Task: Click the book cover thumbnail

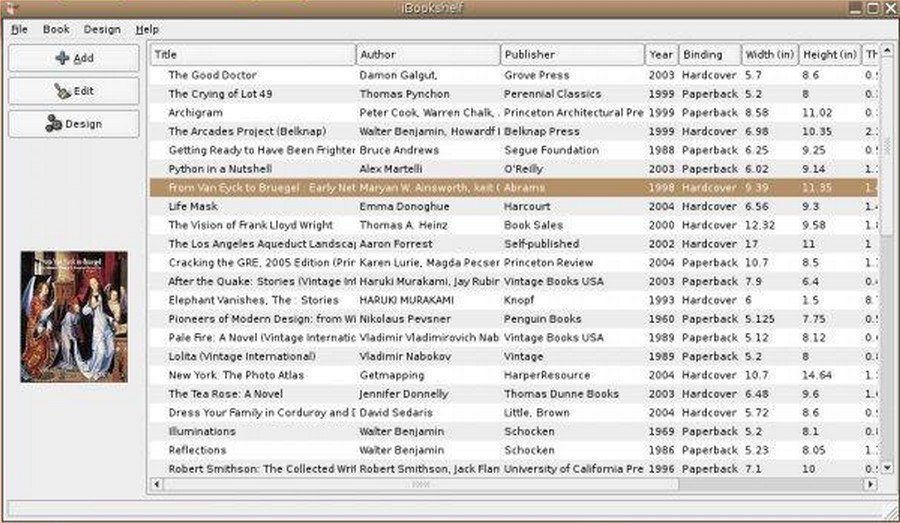Action: (74, 317)
